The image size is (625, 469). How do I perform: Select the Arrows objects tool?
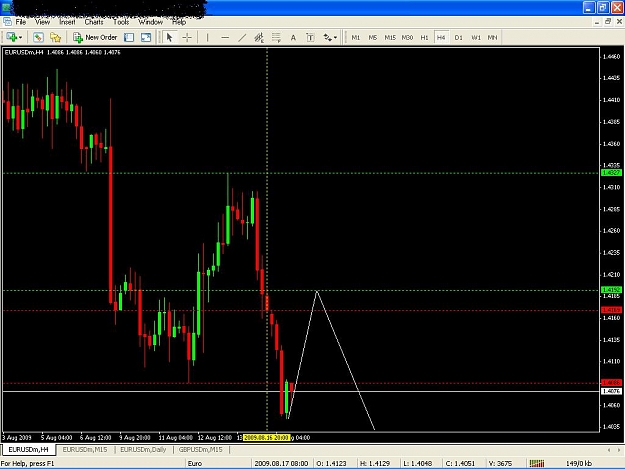327,37
